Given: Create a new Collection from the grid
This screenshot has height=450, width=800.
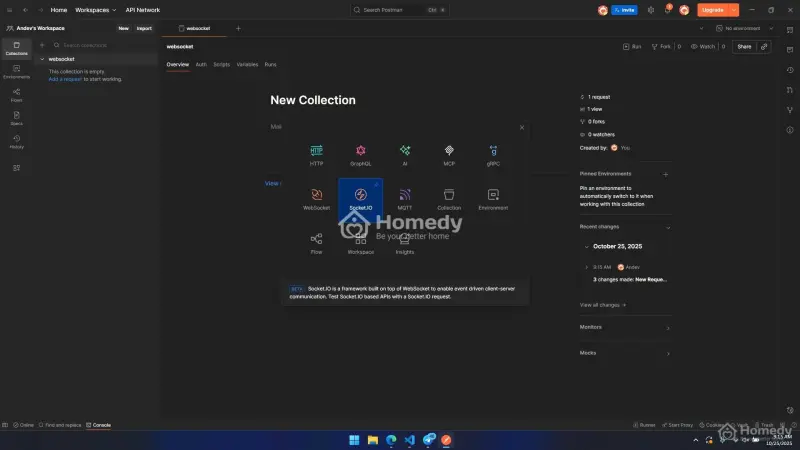Looking at the screenshot, I should point(449,199).
